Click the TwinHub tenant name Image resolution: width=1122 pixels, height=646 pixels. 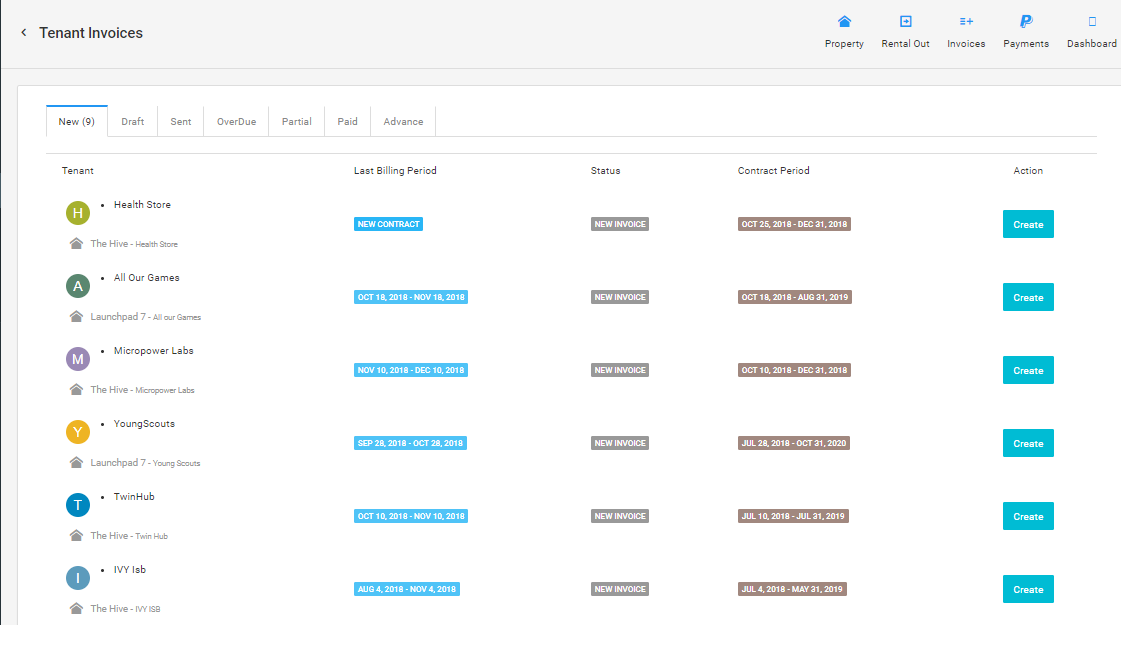click(x=134, y=497)
